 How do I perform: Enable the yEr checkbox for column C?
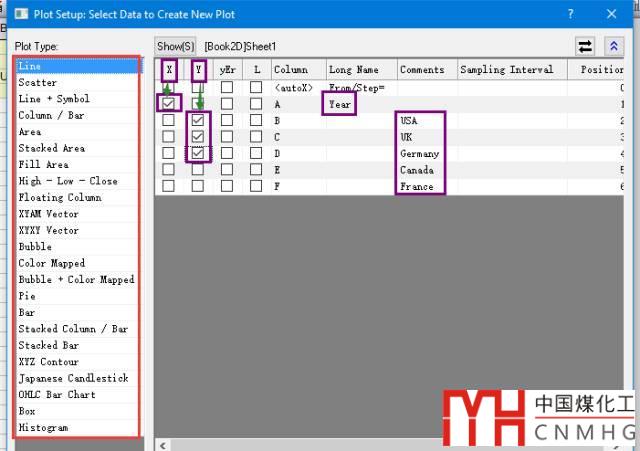click(228, 137)
